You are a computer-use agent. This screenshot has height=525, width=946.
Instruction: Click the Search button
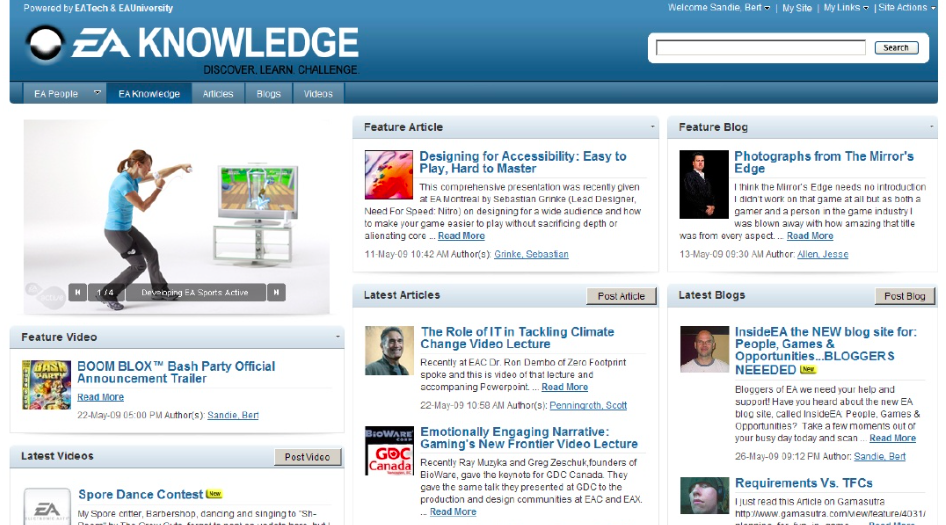click(896, 48)
